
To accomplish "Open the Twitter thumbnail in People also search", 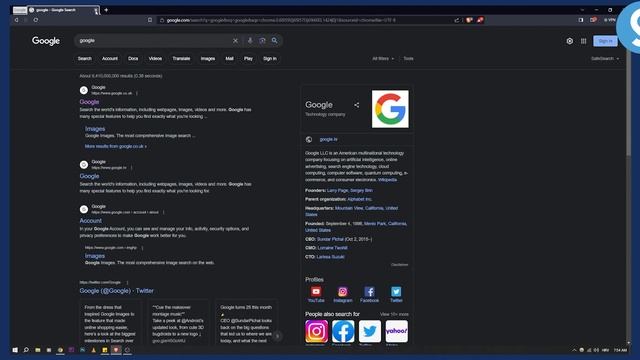I will (370, 331).
